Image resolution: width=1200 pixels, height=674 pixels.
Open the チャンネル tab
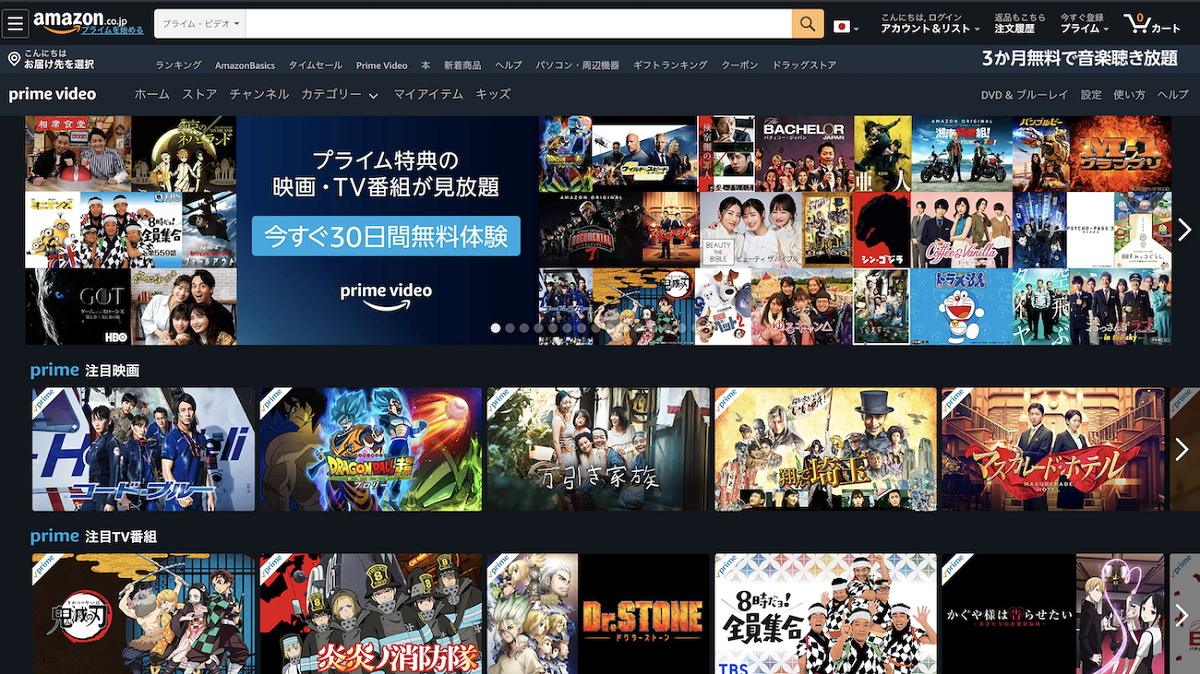[259, 94]
